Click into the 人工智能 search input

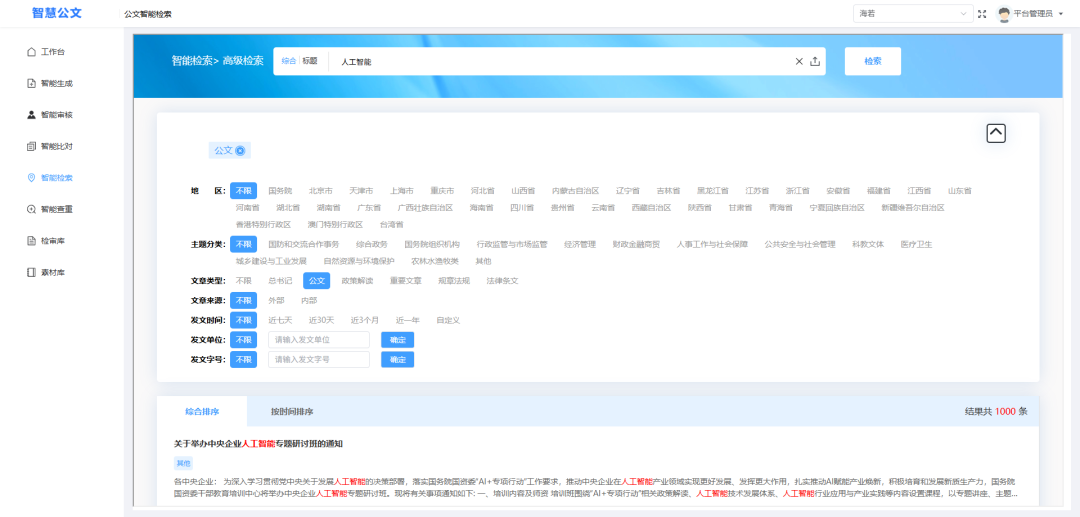tap(561, 61)
